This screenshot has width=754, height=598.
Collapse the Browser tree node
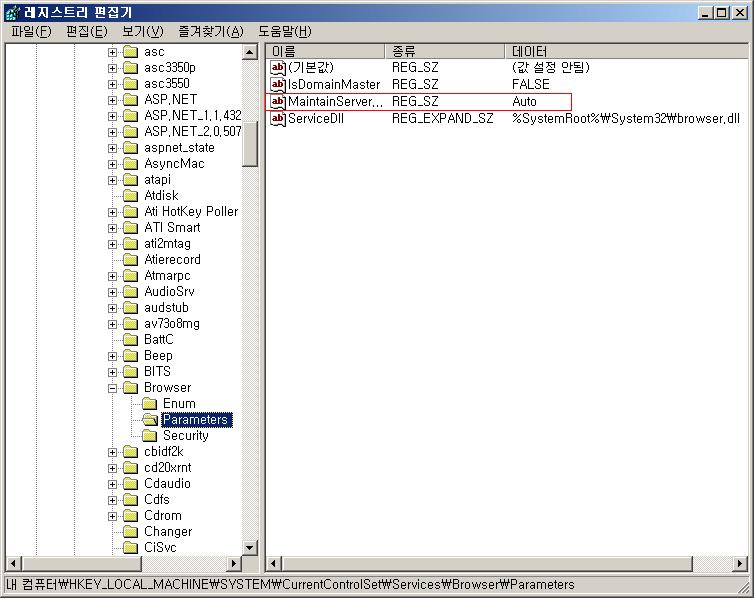tap(112, 388)
